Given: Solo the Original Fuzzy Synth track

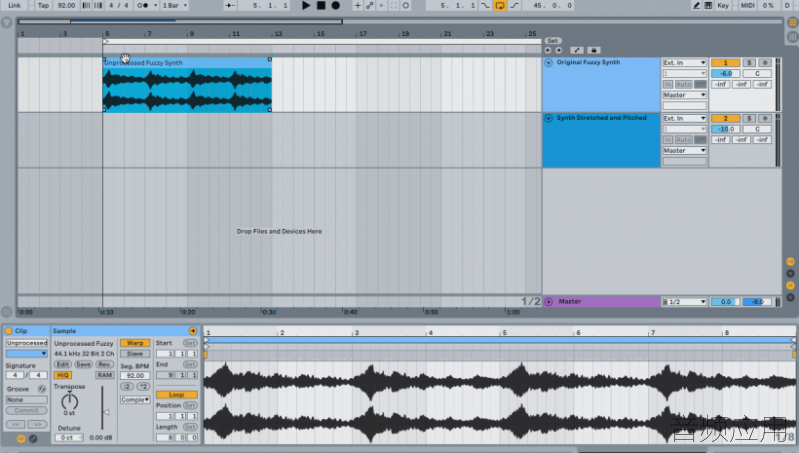Looking at the screenshot, I should tap(749, 63).
